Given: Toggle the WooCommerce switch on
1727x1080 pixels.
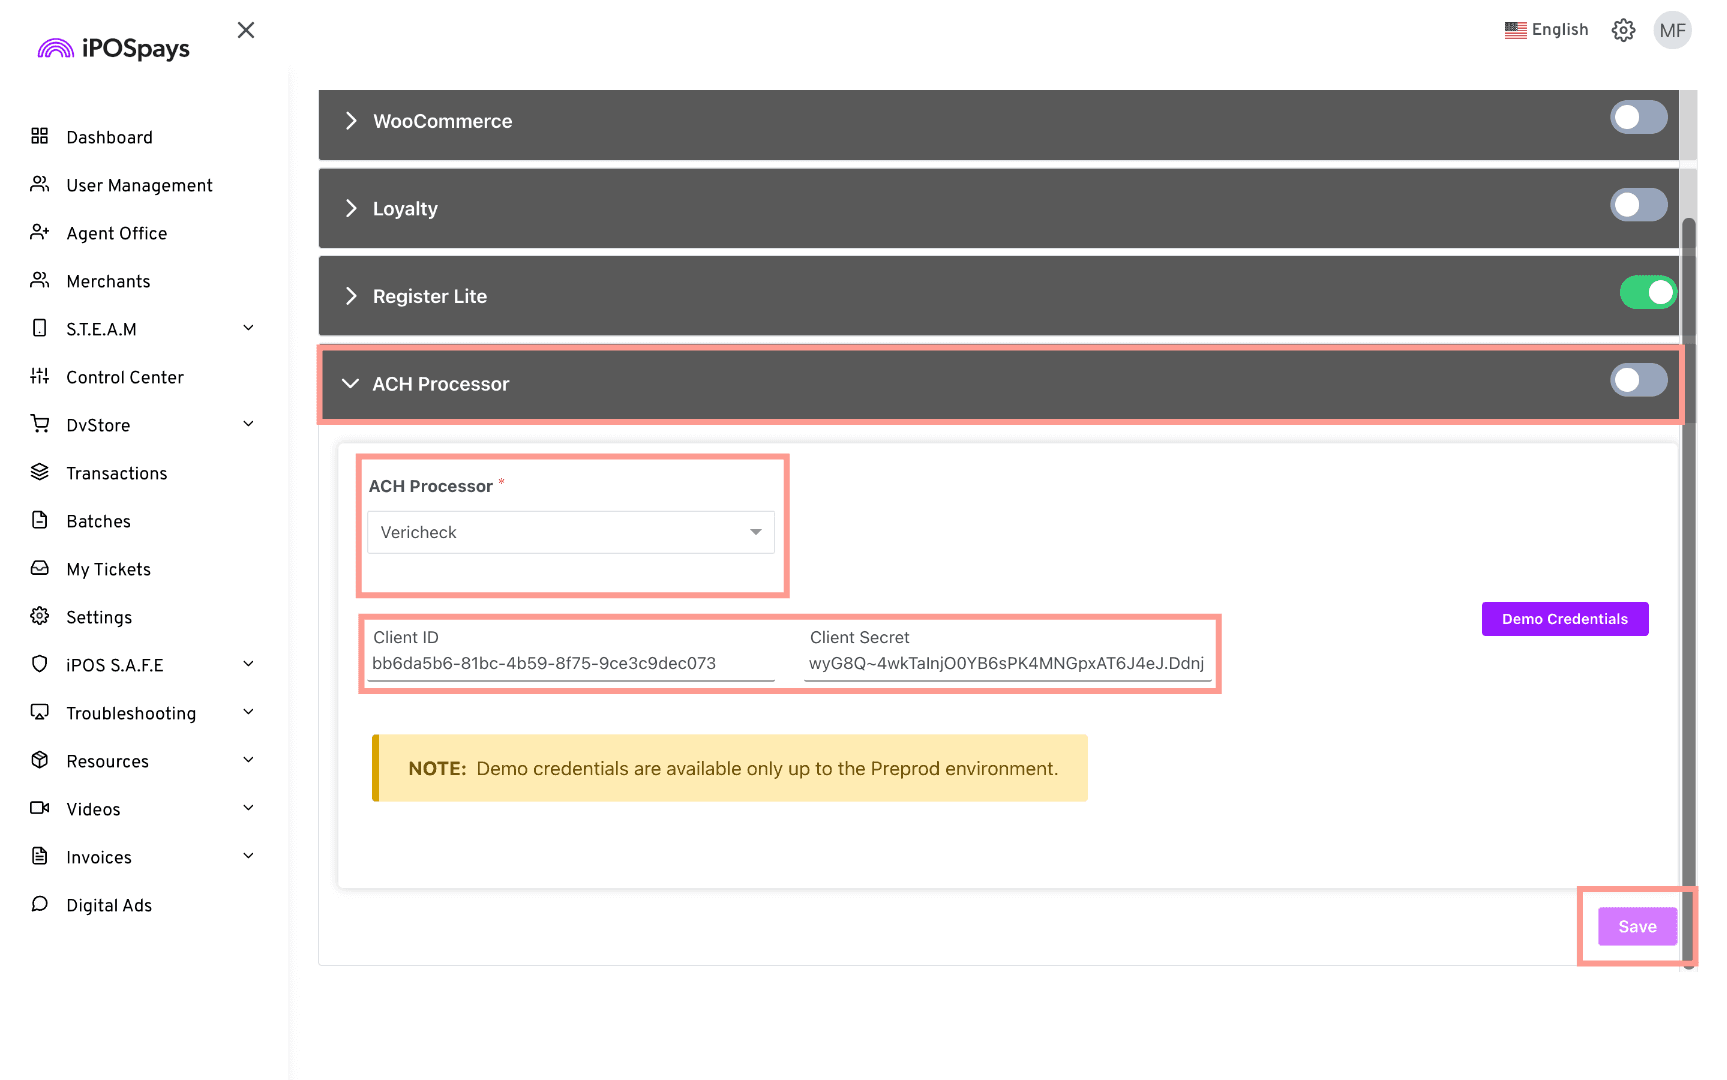Looking at the screenshot, I should [1639, 117].
